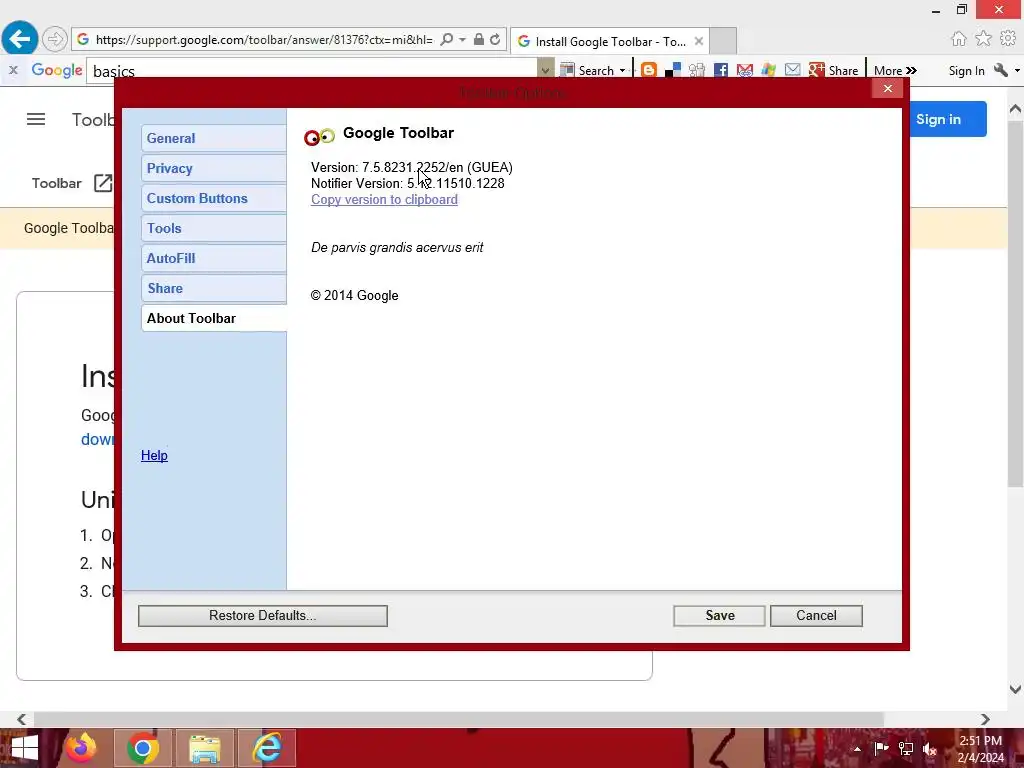Launch Firefox from the taskbar
Viewport: 1024px width, 768px height.
point(81,748)
